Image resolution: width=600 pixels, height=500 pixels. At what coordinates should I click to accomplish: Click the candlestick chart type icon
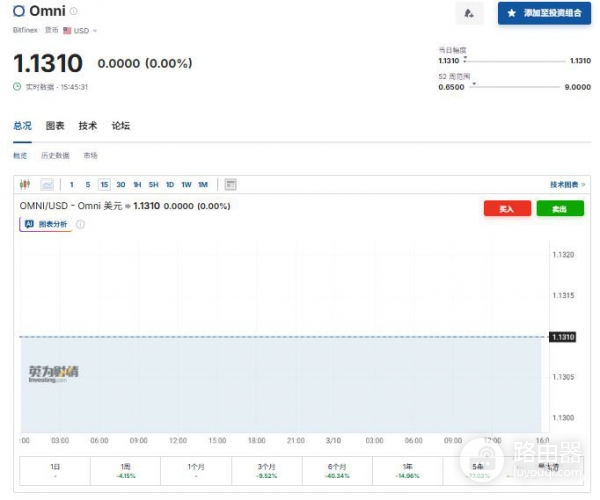[25, 184]
